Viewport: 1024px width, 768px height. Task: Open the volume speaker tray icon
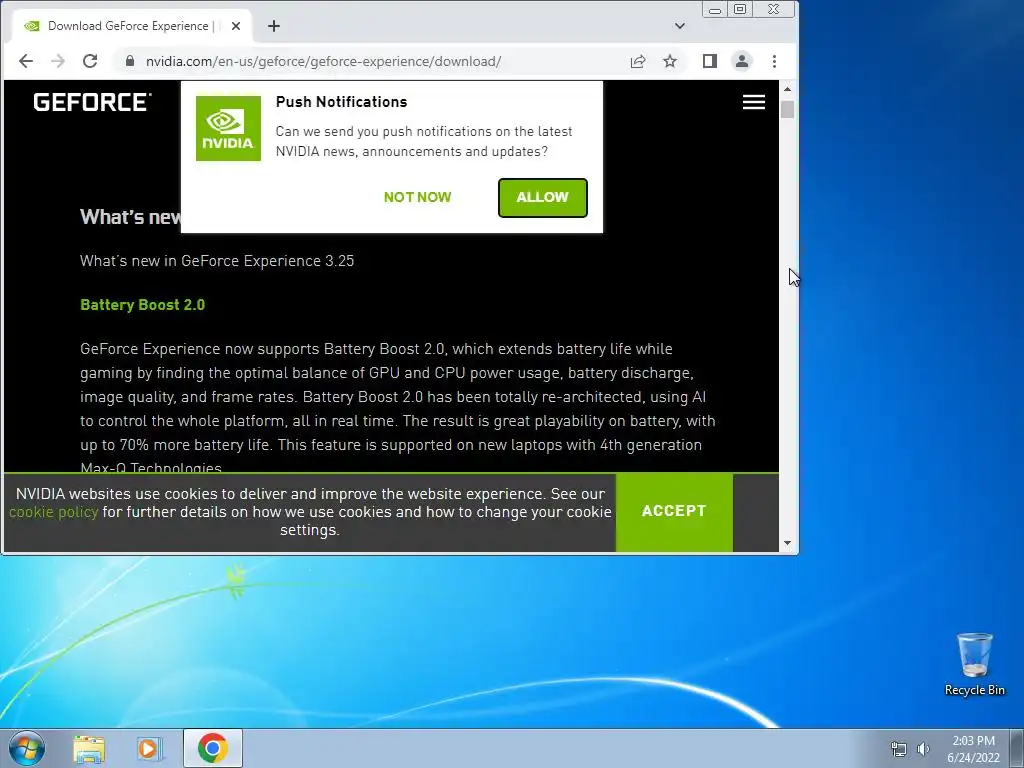point(923,749)
